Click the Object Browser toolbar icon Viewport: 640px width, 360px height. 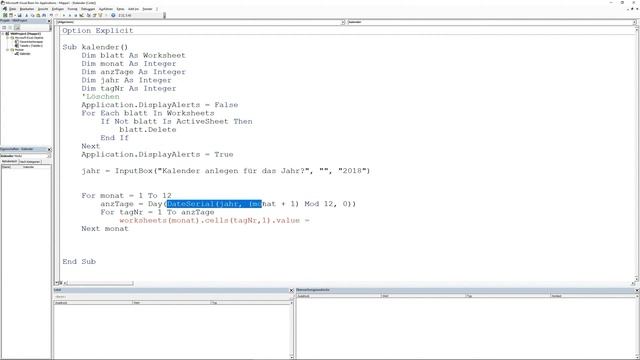coord(100,15)
